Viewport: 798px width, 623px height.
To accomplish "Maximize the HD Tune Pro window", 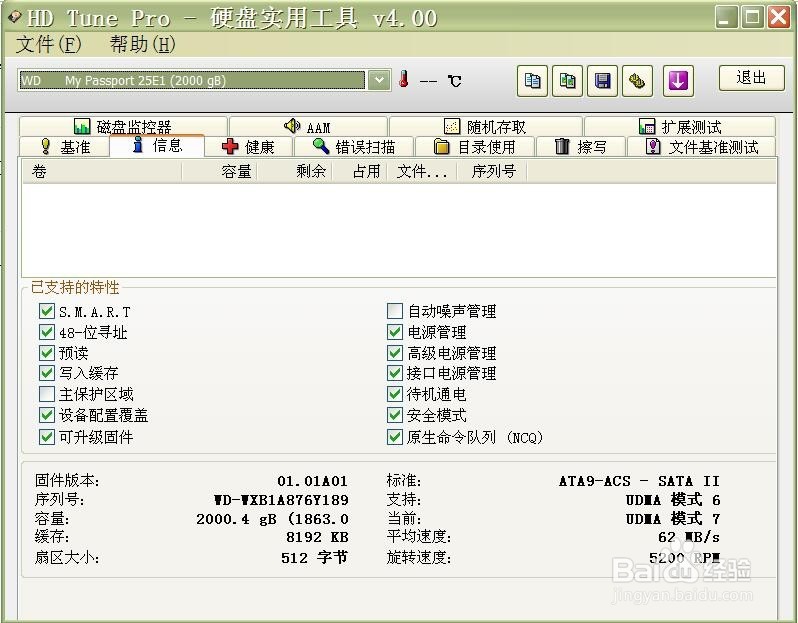I will [752, 18].
